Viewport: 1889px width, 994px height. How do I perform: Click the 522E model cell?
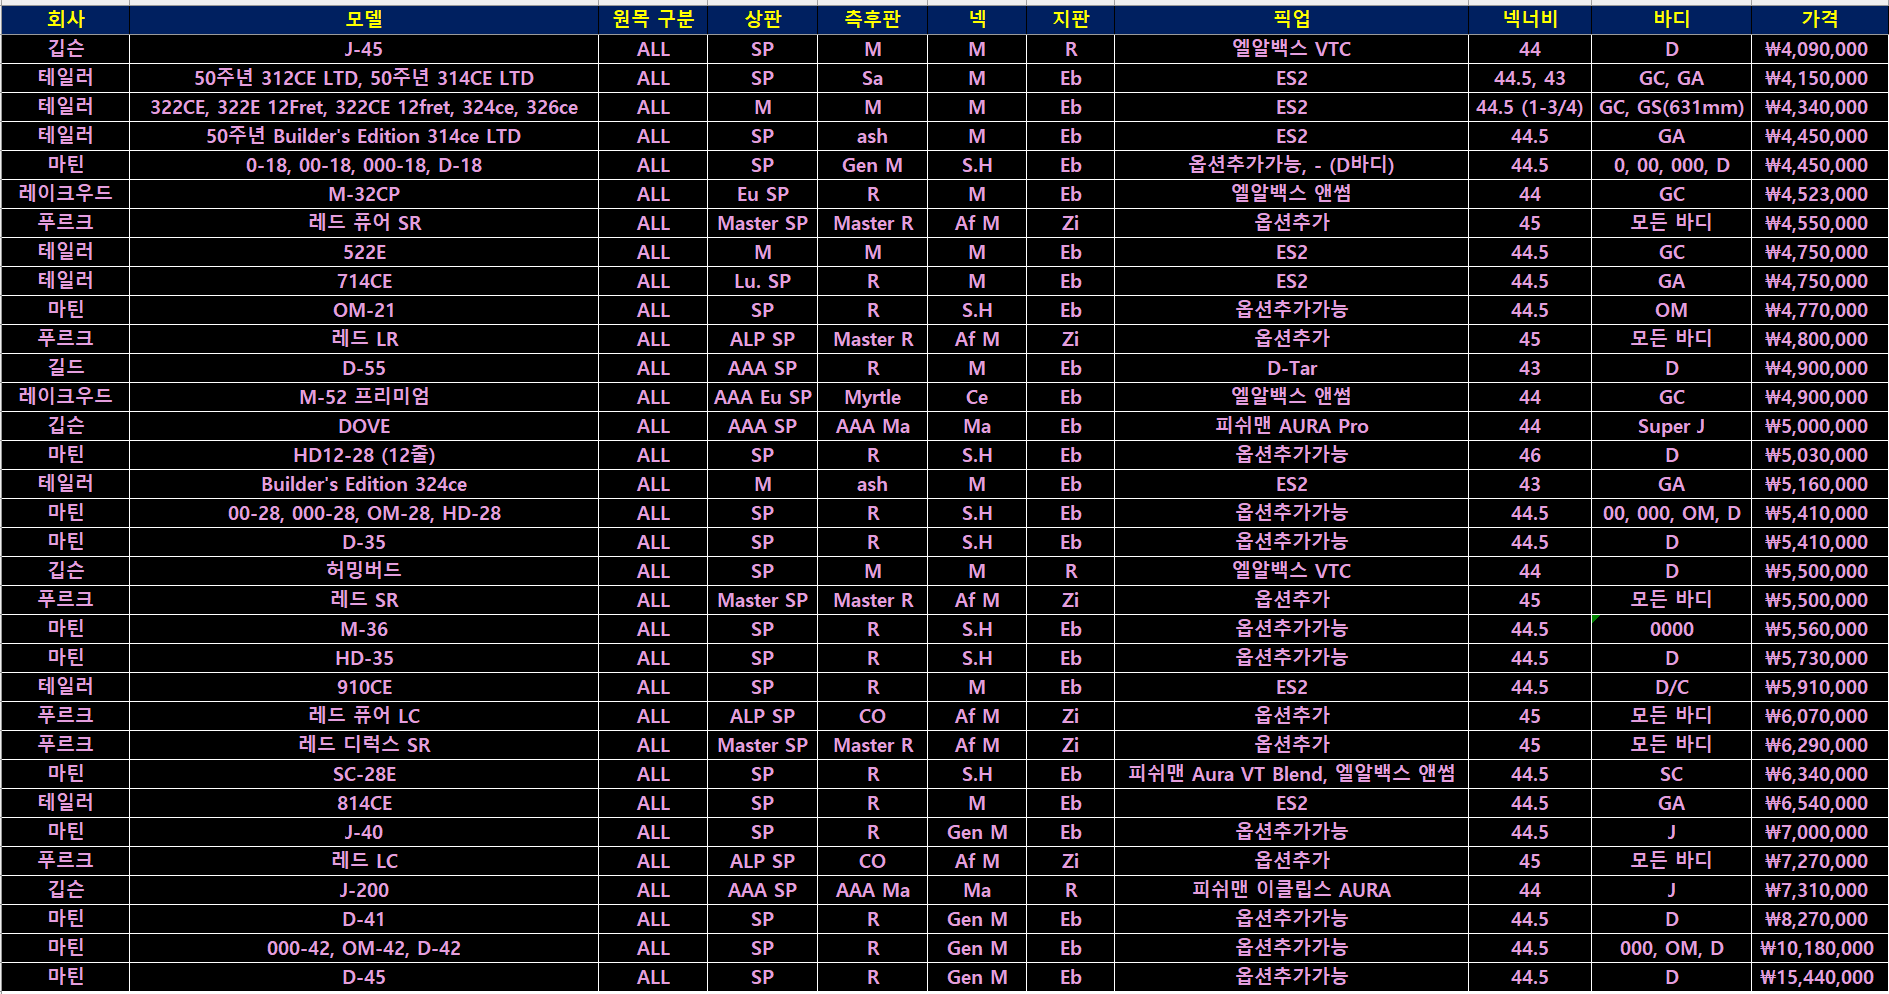[x=364, y=252]
